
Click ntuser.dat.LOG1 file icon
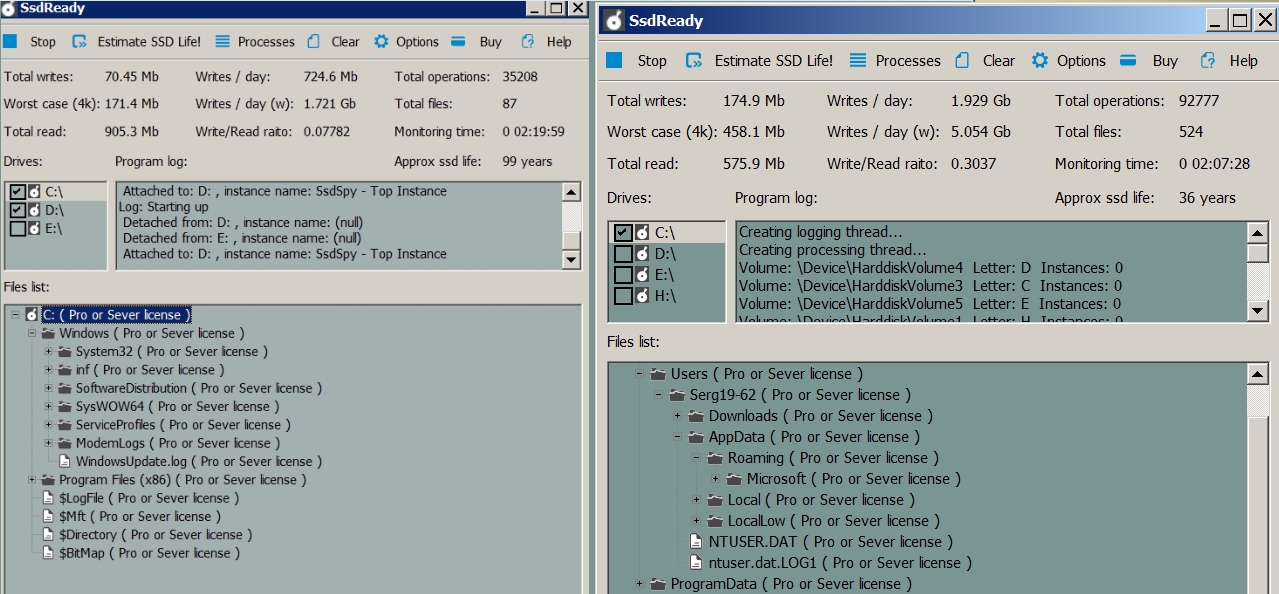(697, 563)
